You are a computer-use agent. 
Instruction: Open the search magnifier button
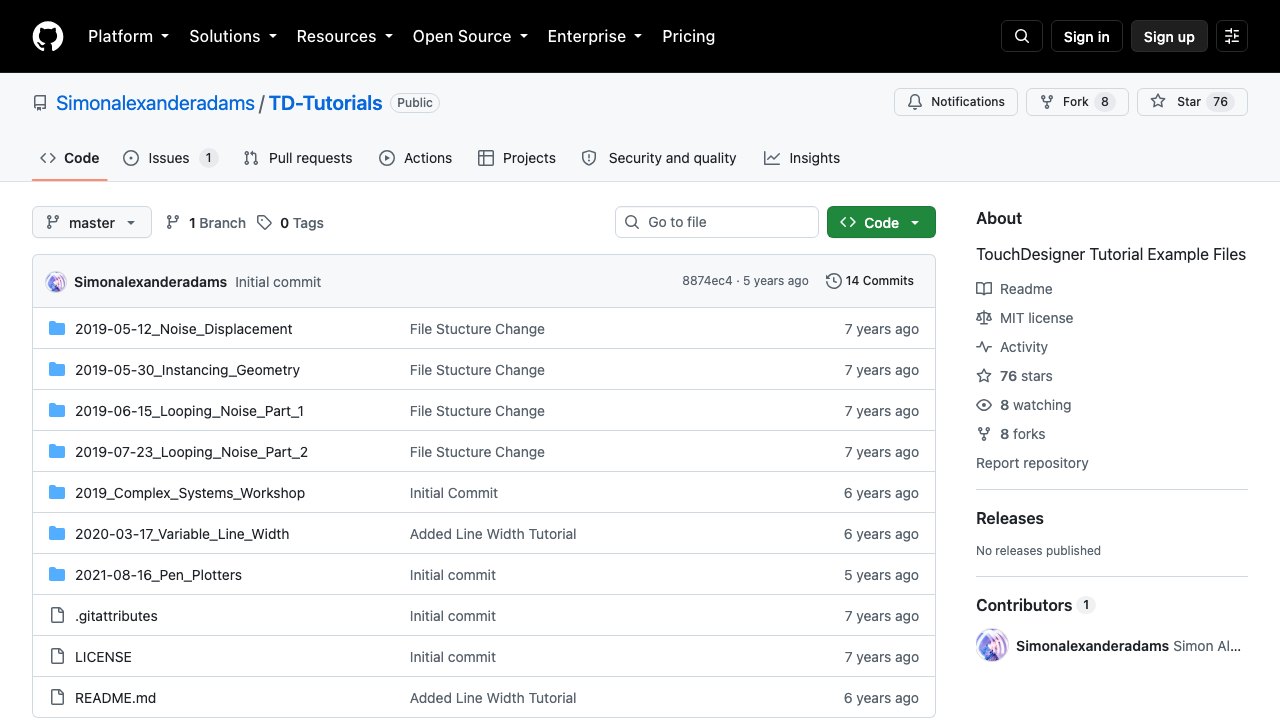point(1022,37)
